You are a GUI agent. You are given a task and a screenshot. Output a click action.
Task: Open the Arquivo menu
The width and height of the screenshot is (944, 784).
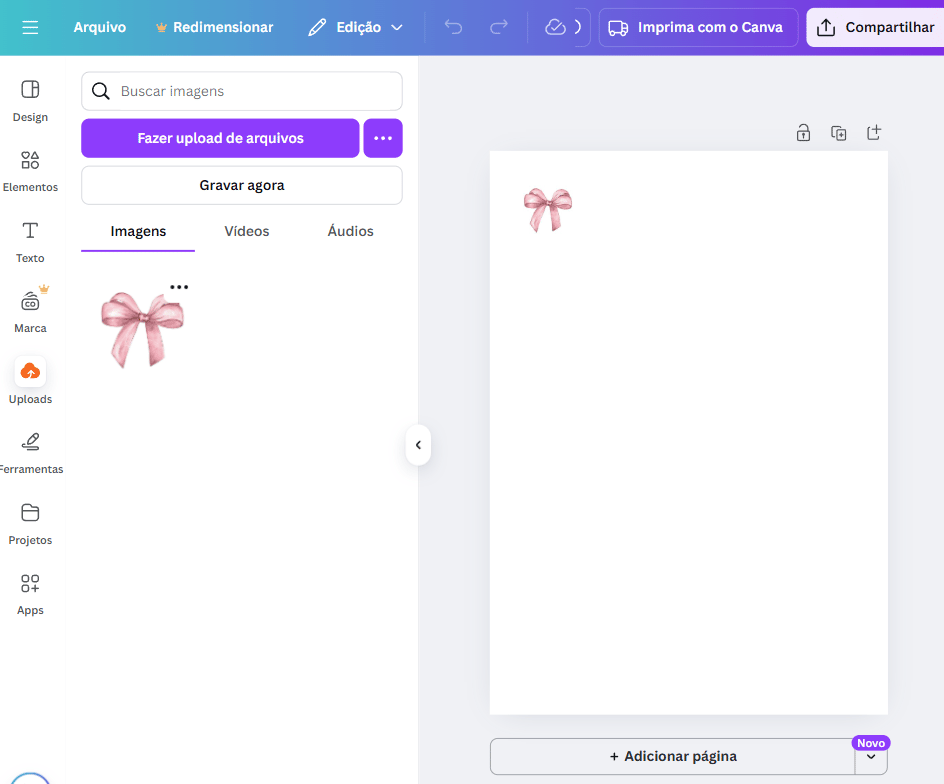tap(100, 28)
